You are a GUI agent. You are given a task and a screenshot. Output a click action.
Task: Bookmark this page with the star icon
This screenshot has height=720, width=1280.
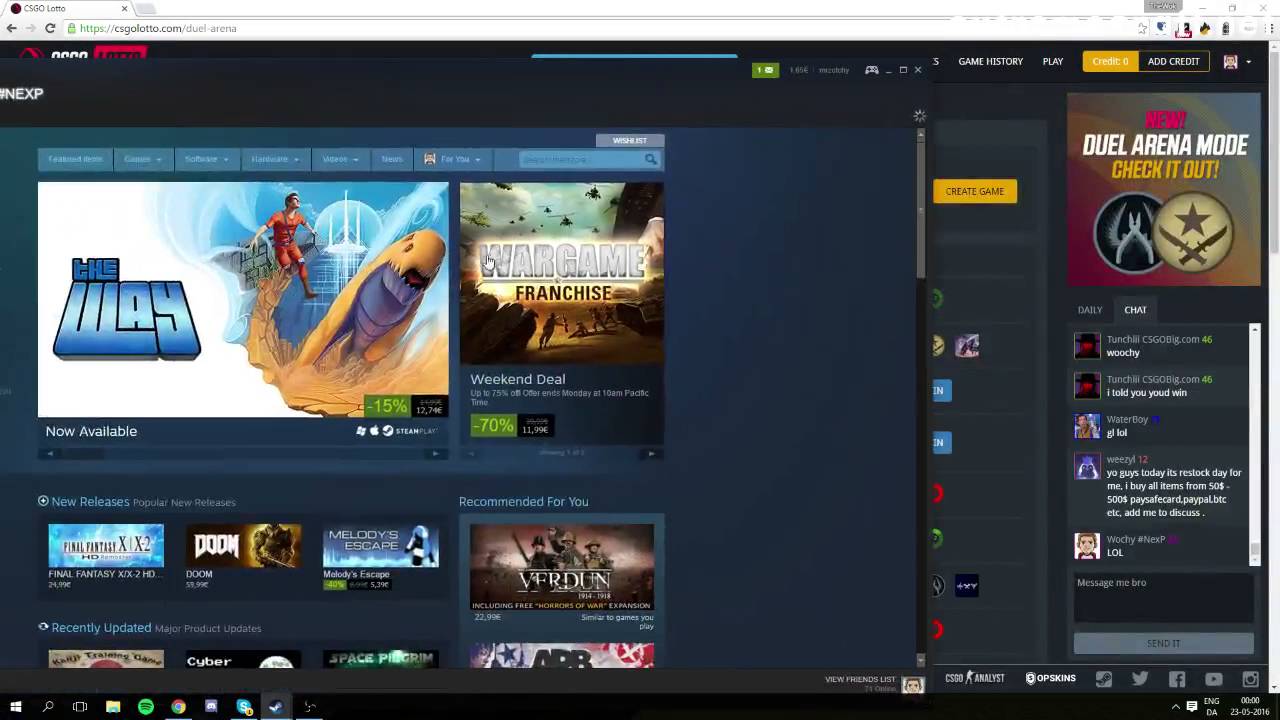[1142, 29]
